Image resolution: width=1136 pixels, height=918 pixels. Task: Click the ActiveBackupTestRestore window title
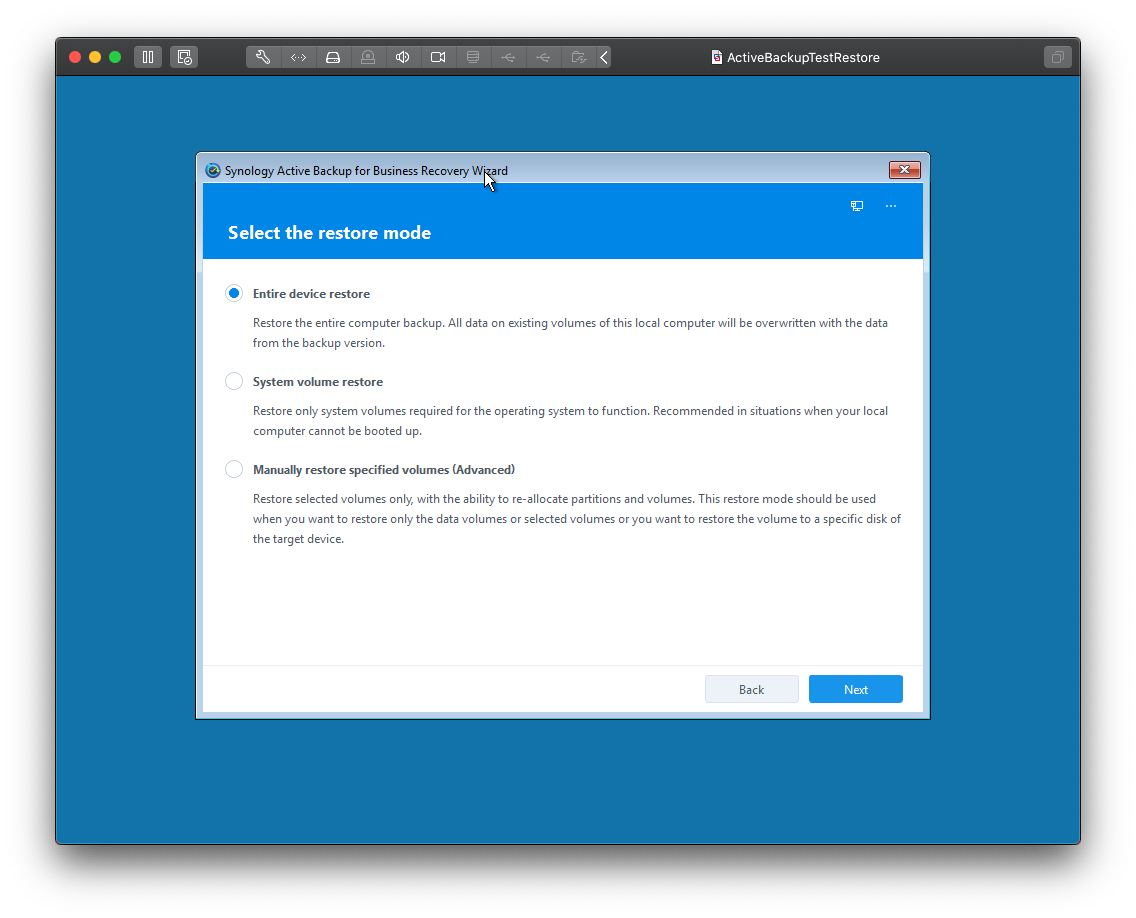pyautogui.click(x=803, y=57)
